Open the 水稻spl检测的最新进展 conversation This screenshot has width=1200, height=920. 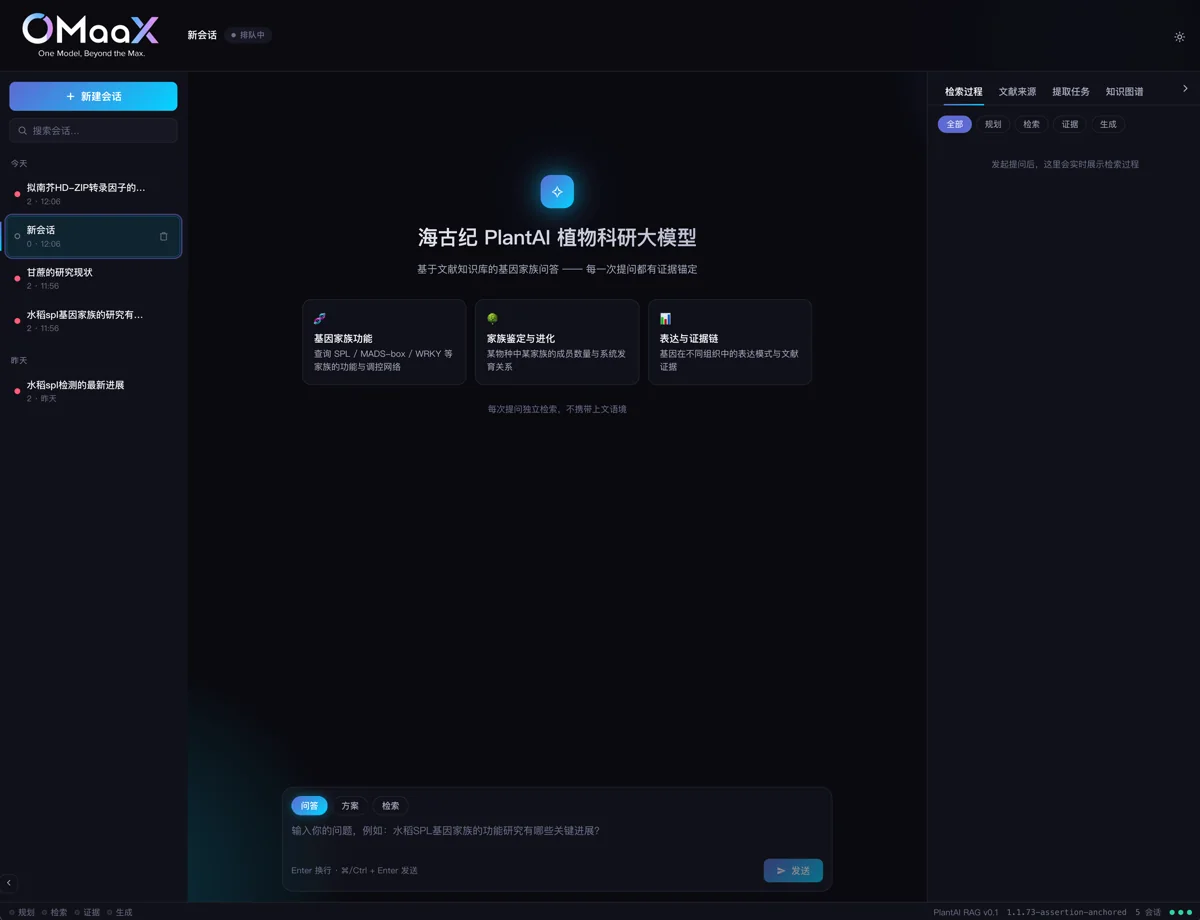94,391
